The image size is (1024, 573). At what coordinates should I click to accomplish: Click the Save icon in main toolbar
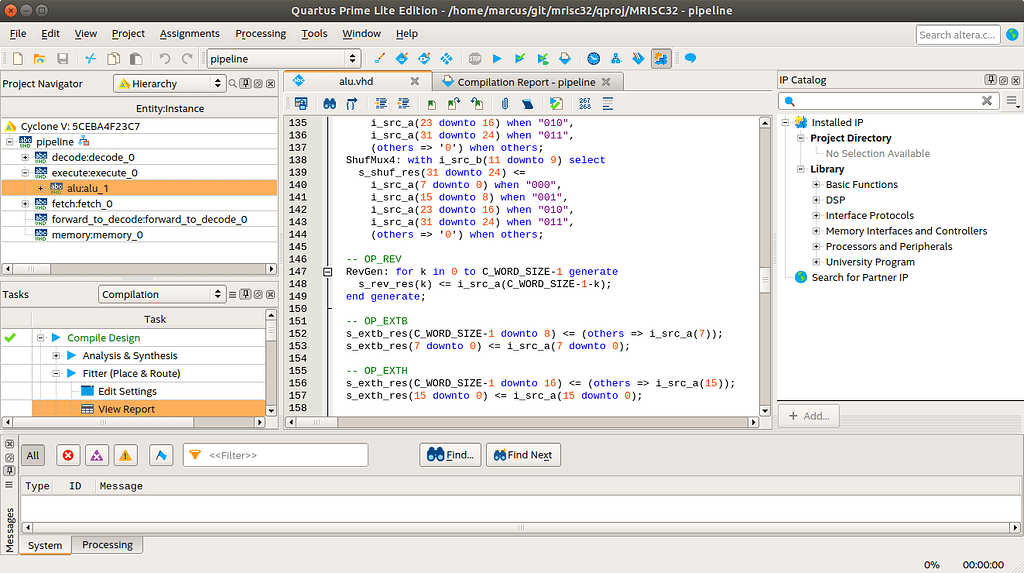[62, 59]
